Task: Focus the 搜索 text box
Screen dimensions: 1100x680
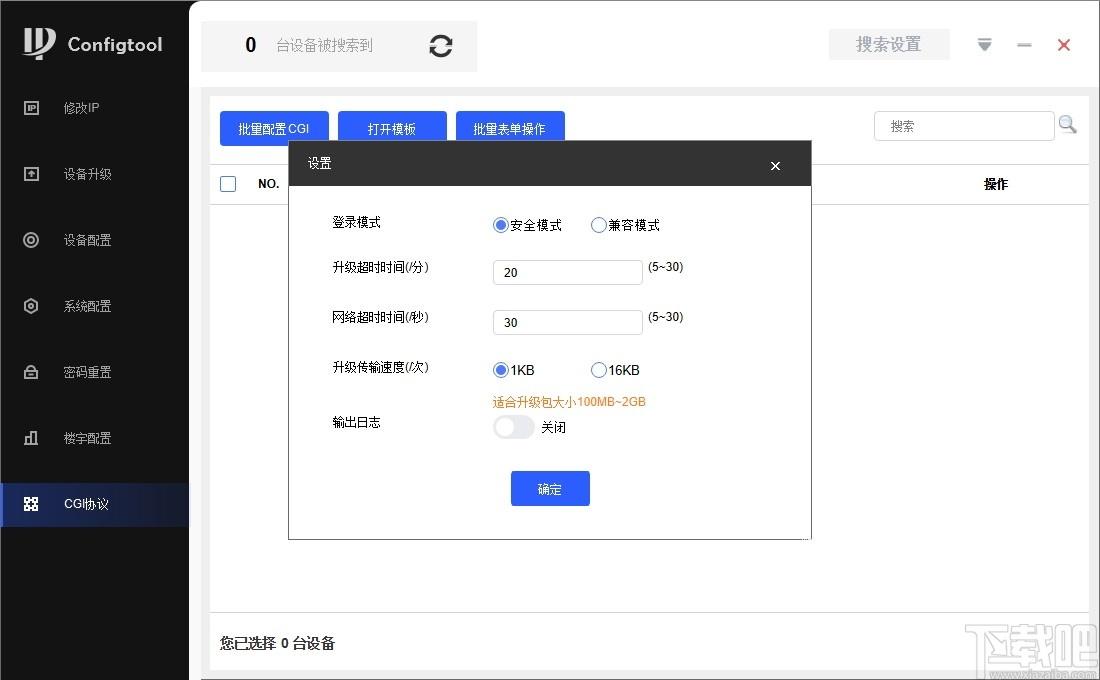Action: (x=964, y=126)
